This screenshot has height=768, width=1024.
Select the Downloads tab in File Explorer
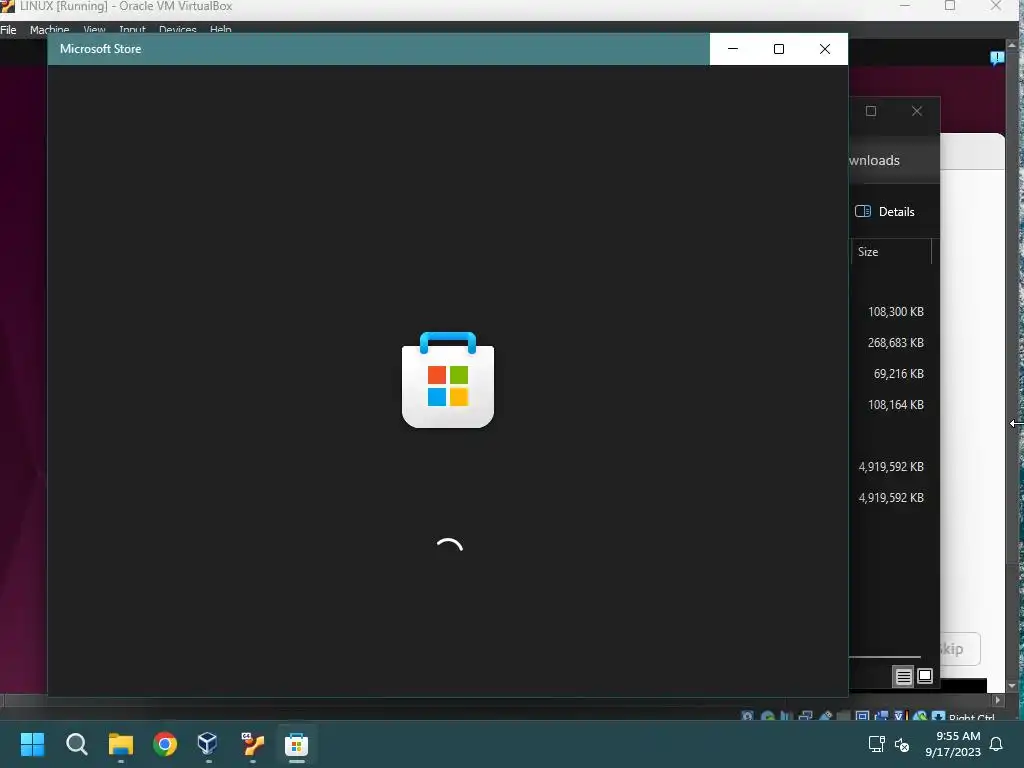pos(874,161)
